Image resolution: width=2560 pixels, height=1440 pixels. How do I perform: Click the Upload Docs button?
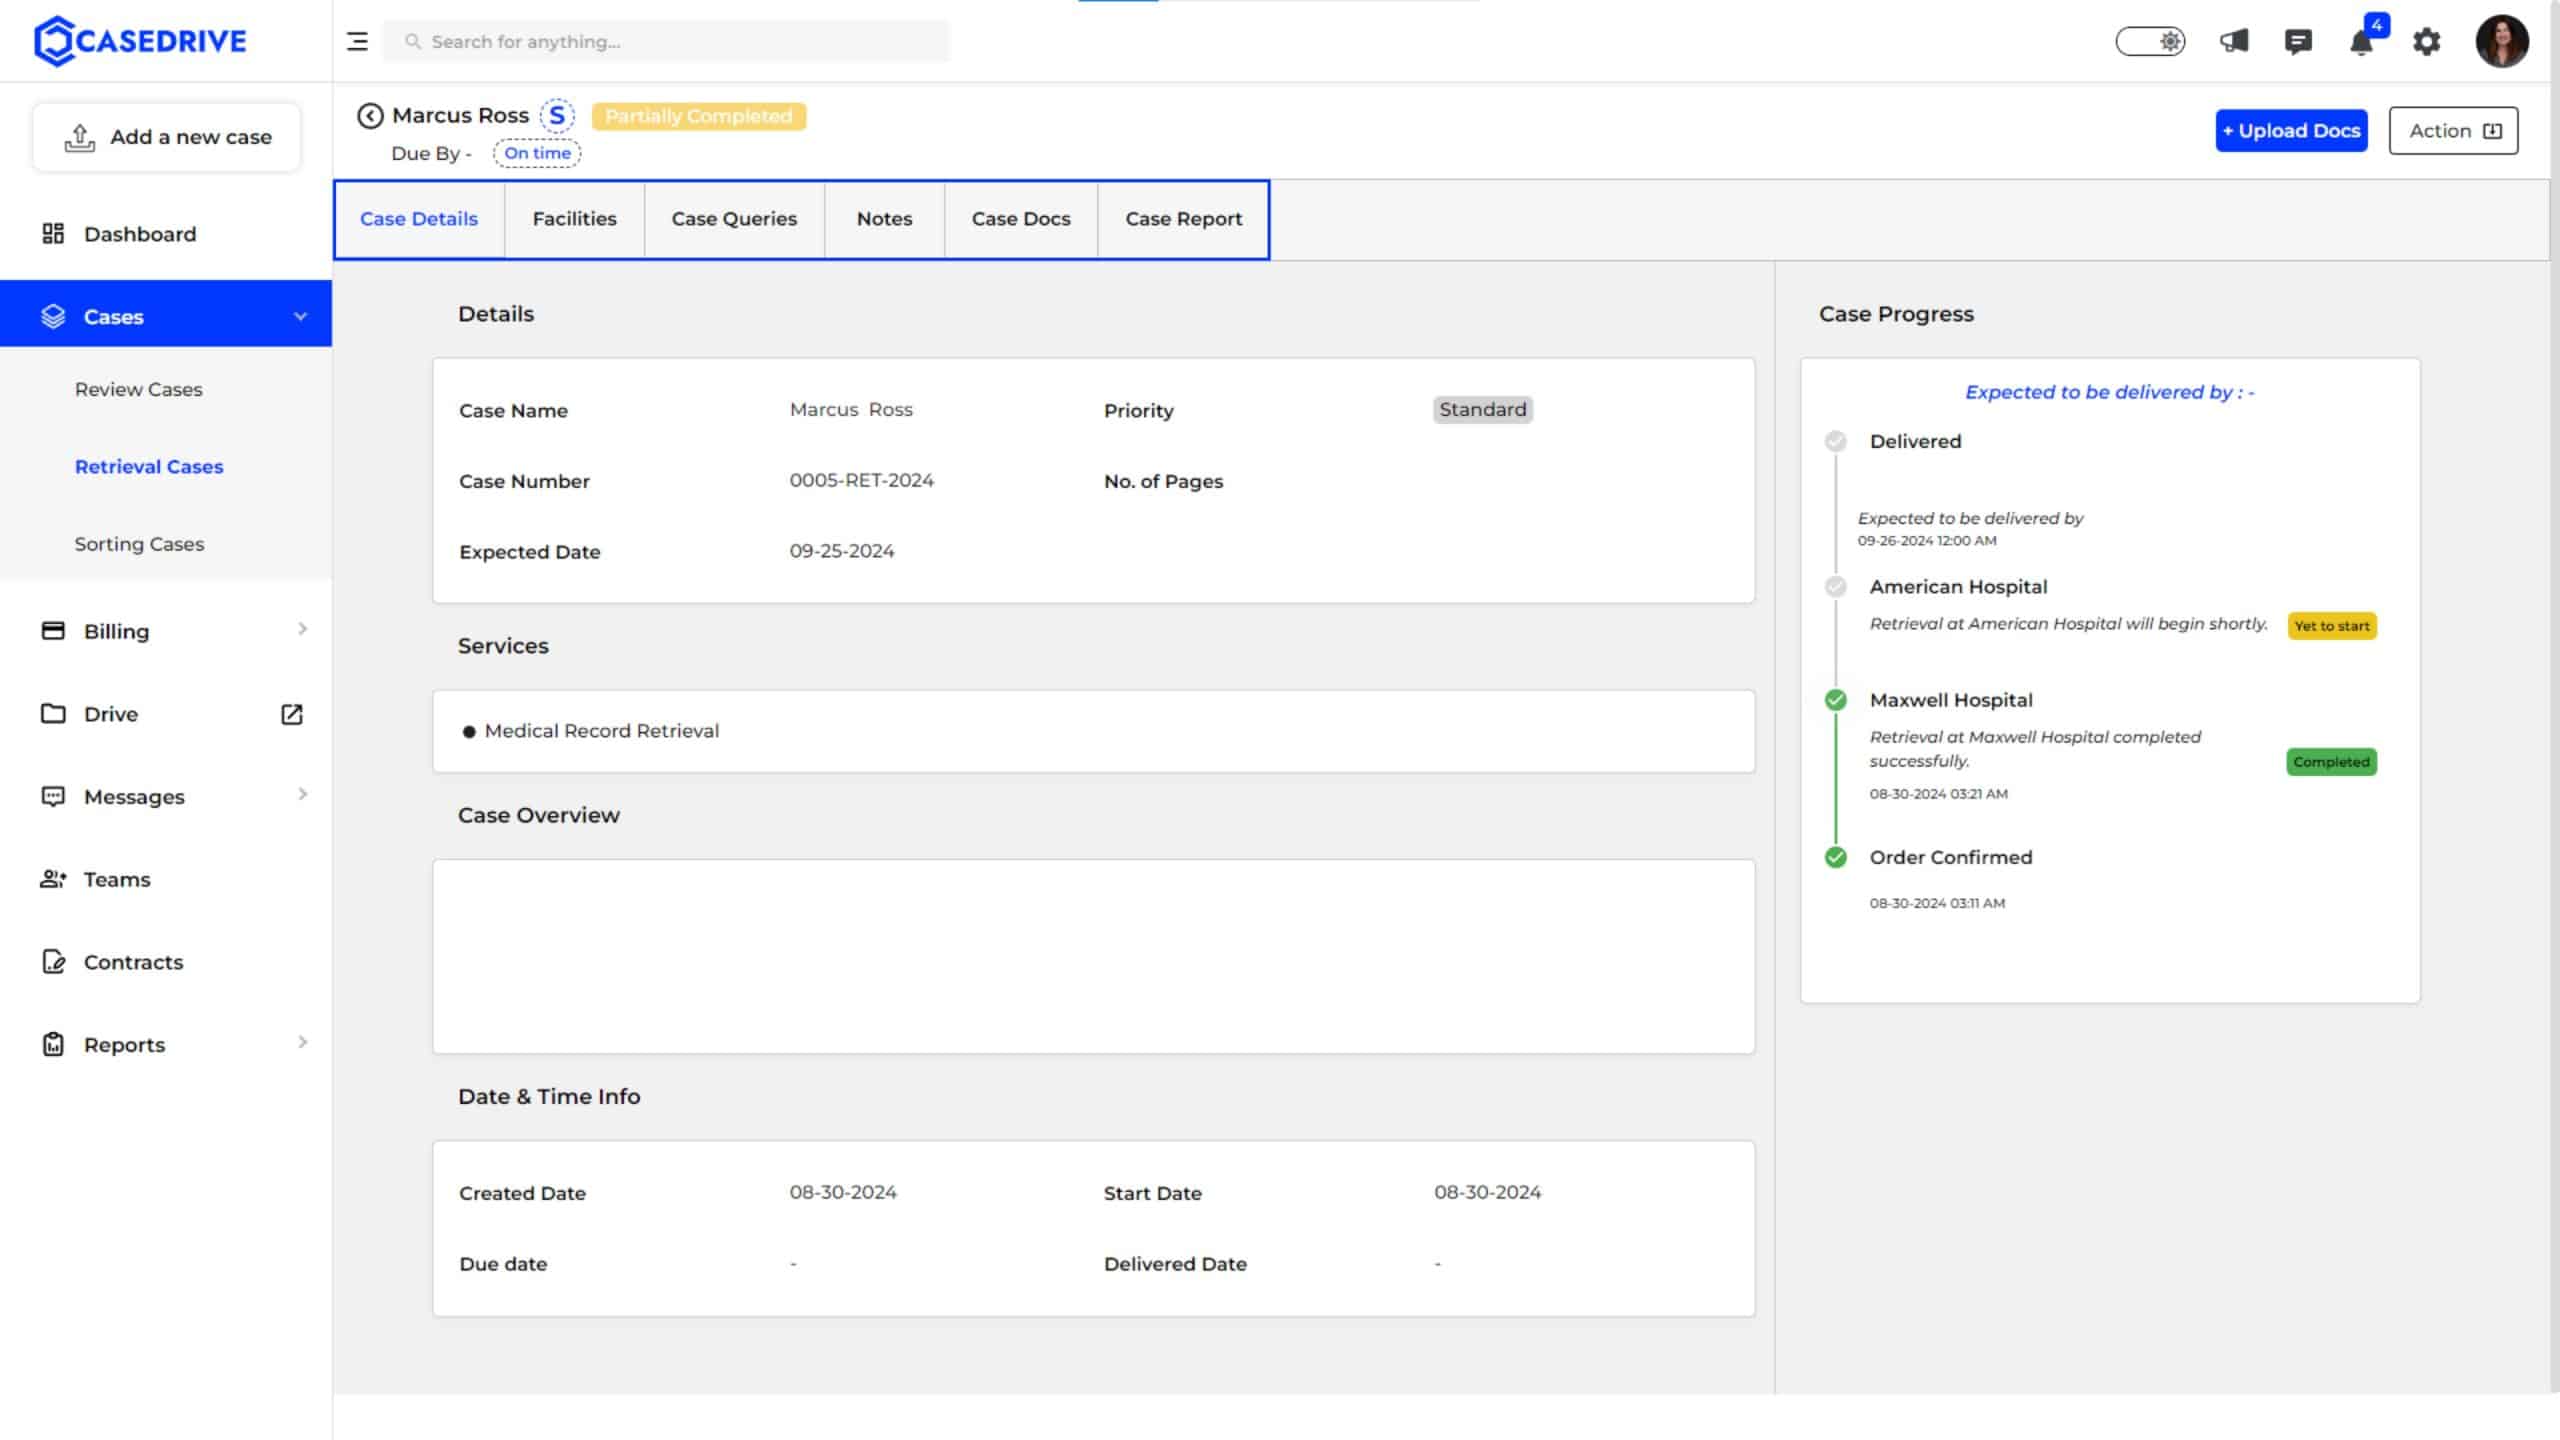pyautogui.click(x=2291, y=131)
